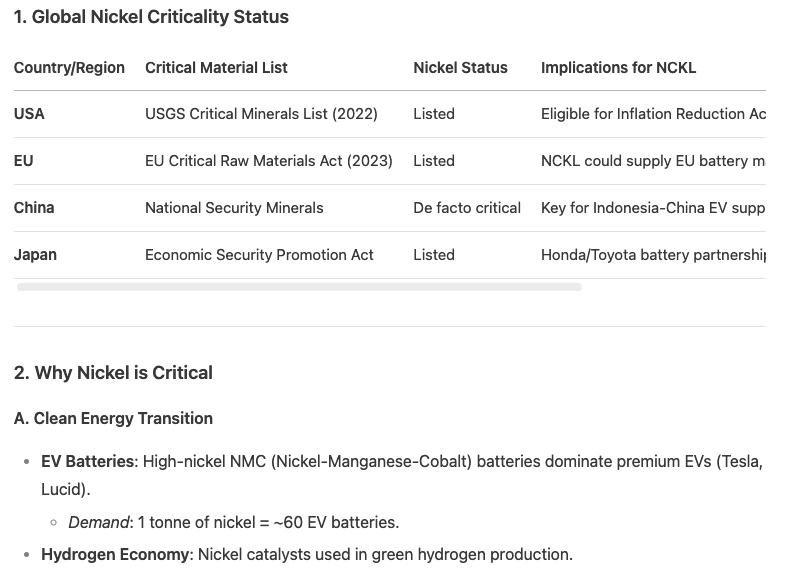Click the table's horizontal scrollbar
787x571 pixels.
[x=299, y=287]
